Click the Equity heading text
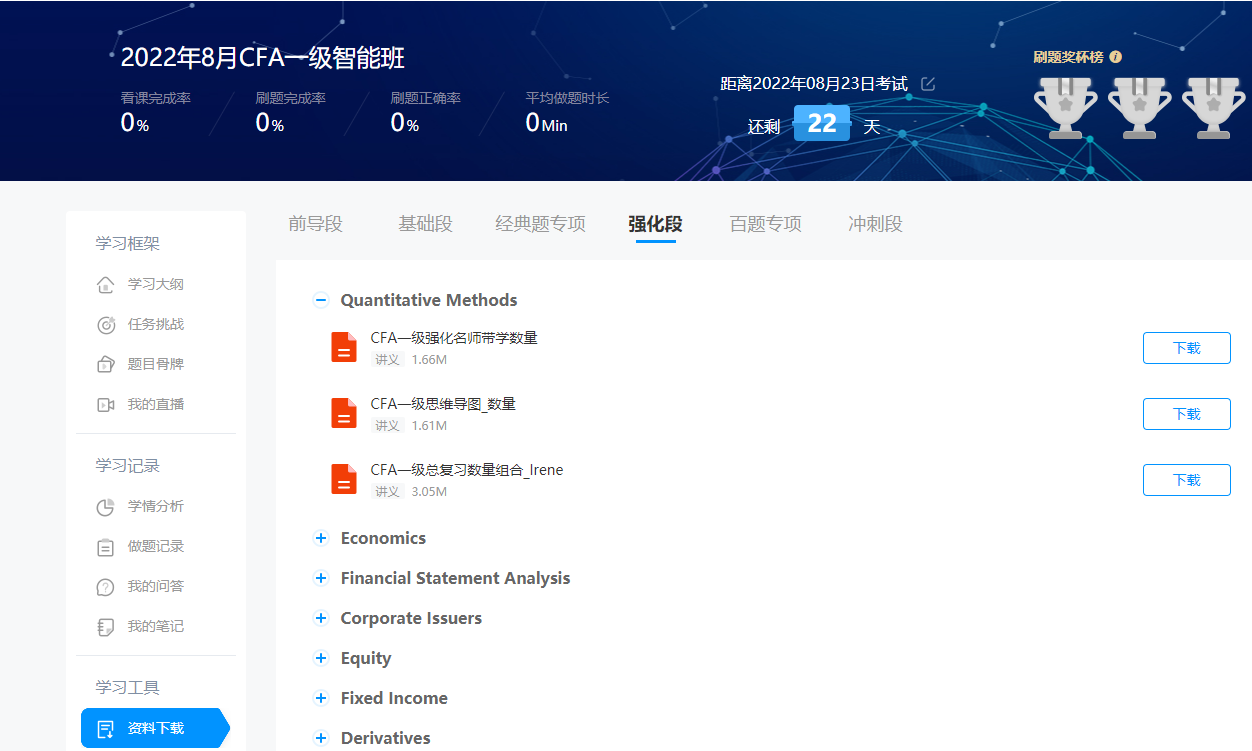 (x=366, y=658)
